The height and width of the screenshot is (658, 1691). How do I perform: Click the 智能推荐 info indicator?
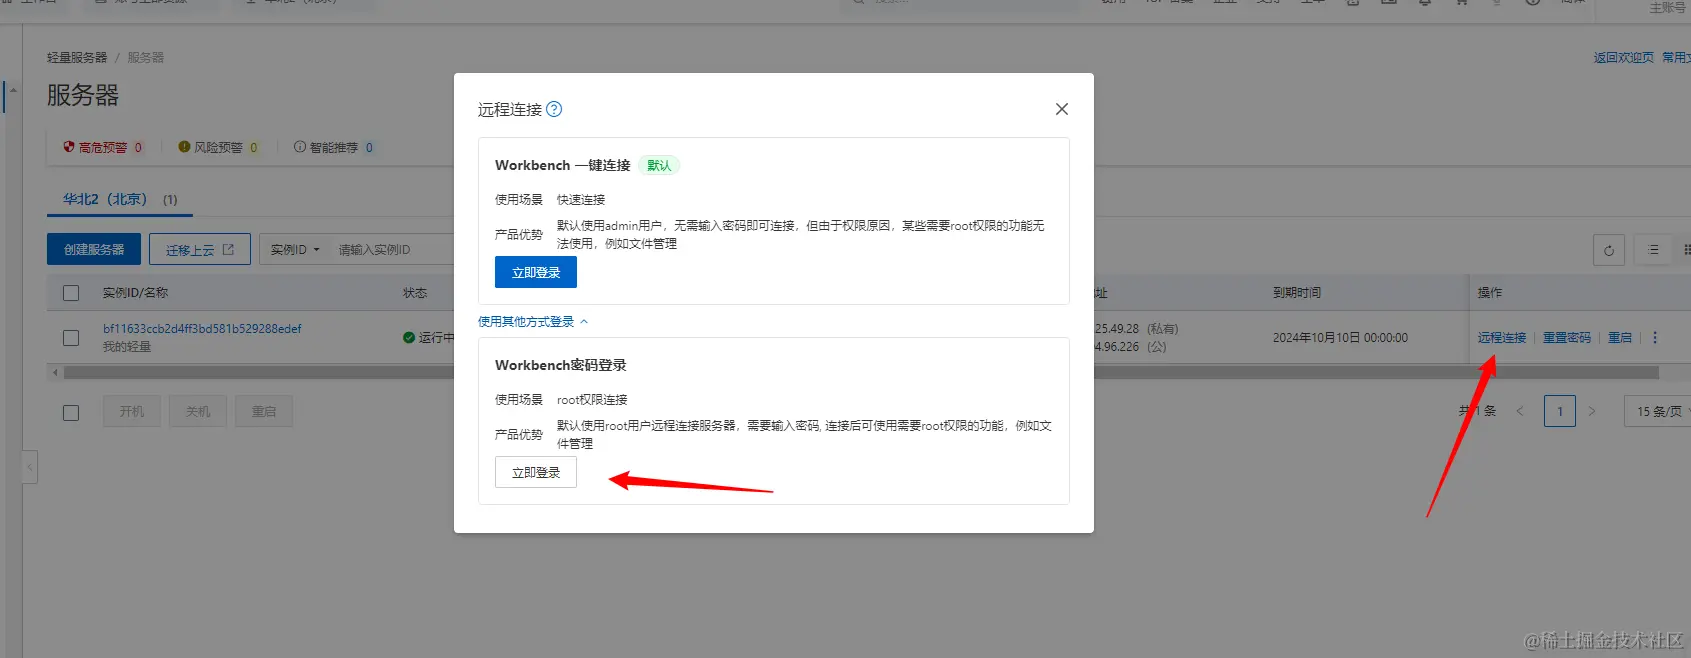(334, 147)
